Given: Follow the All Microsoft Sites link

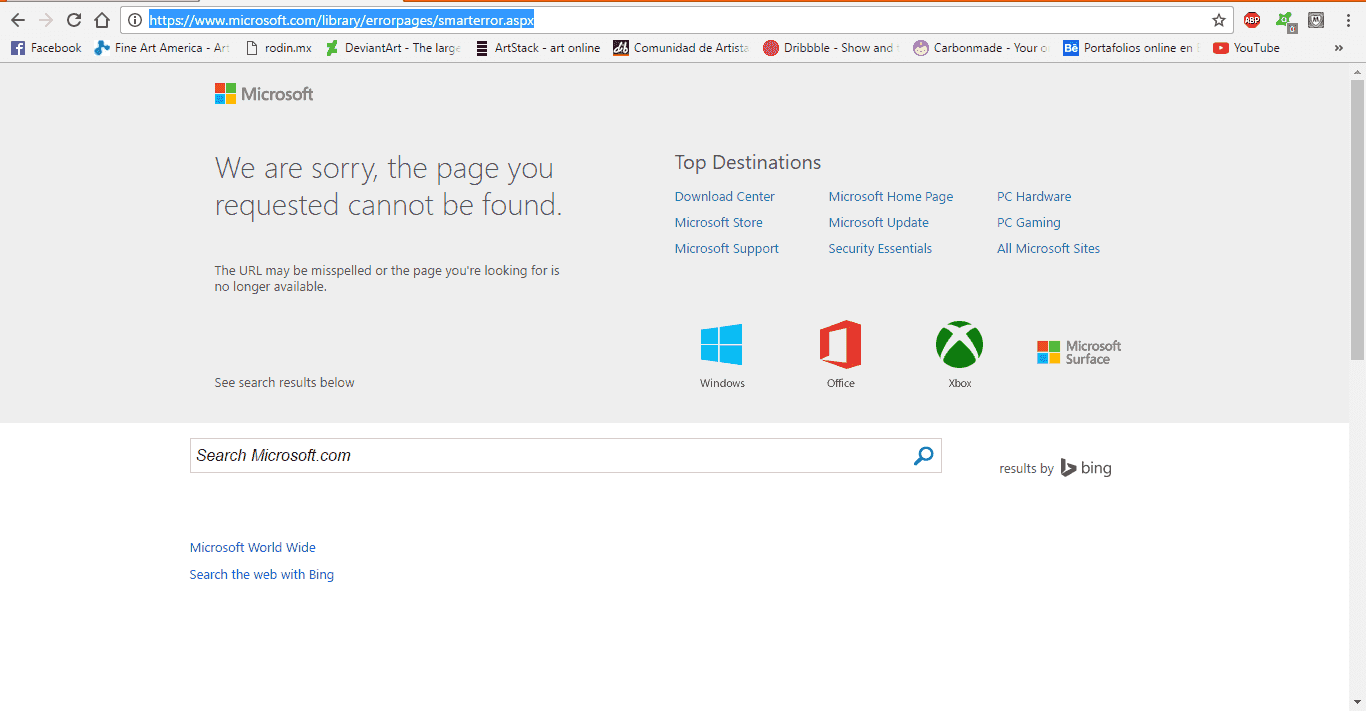Looking at the screenshot, I should [1048, 249].
